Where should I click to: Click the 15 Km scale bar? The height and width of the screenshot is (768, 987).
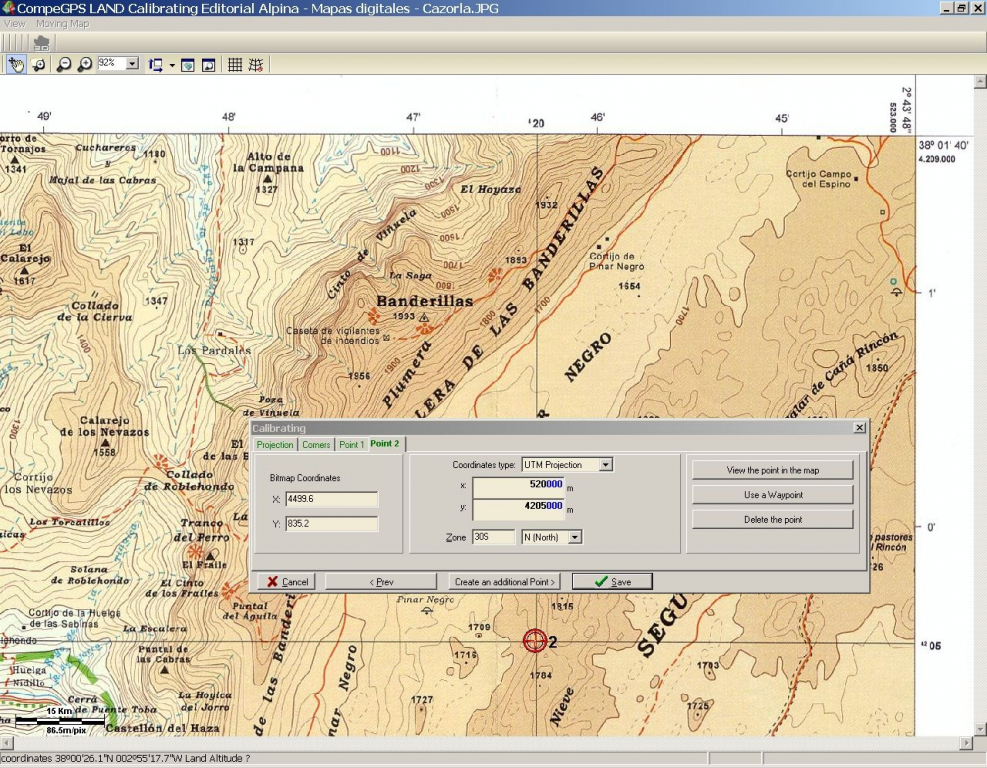point(59,720)
